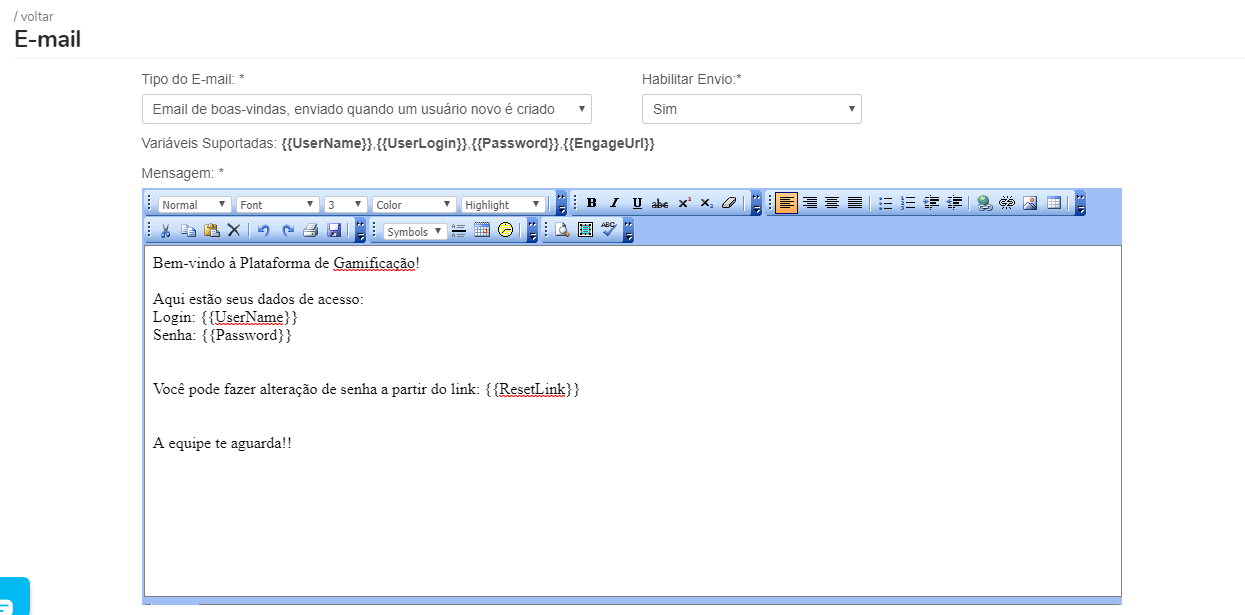
Task: Remove hyperlink with the unlink icon
Action: click(1008, 203)
